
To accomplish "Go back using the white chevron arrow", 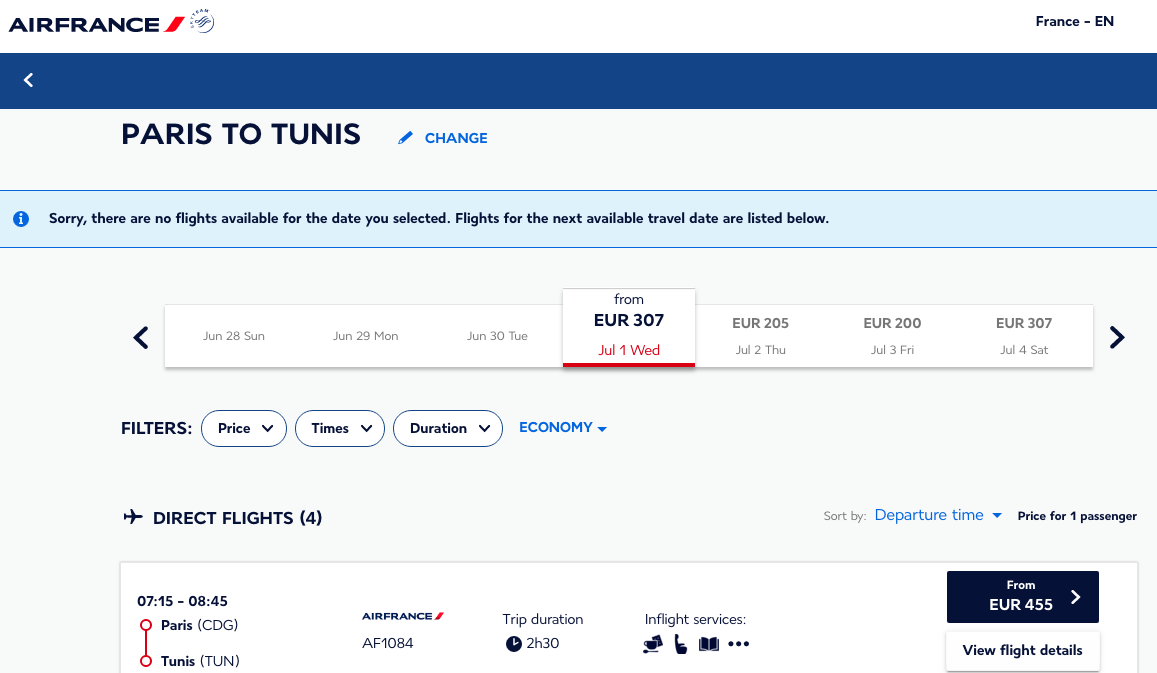I will pyautogui.click(x=29, y=80).
